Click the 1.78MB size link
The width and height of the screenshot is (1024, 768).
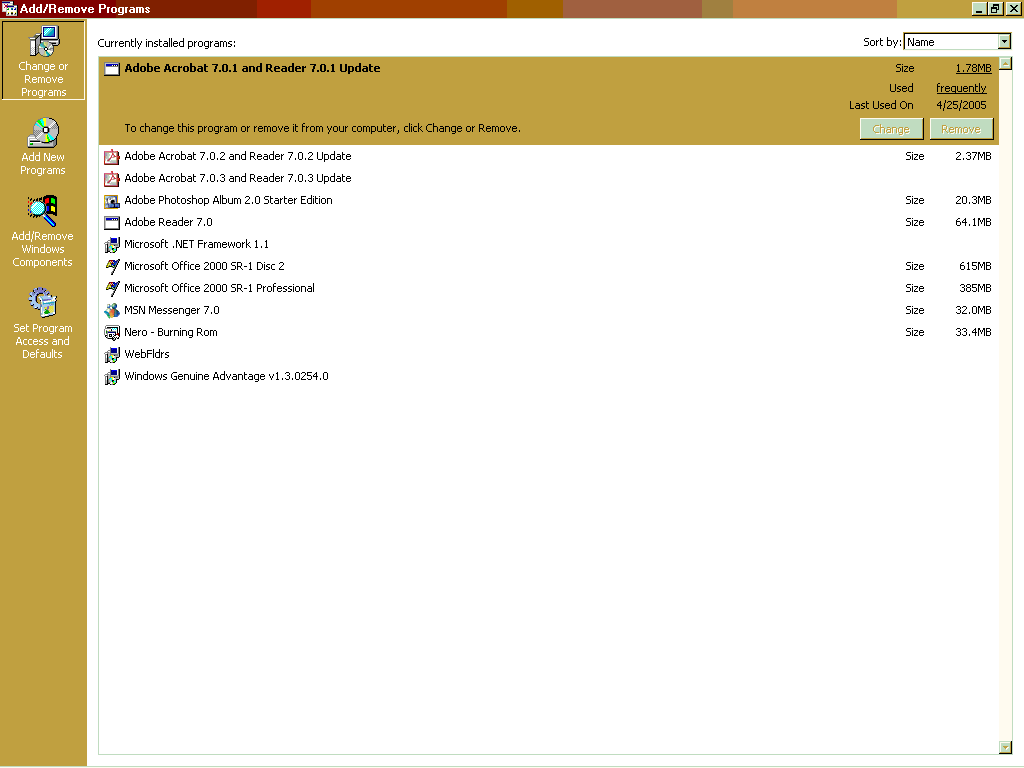point(973,68)
